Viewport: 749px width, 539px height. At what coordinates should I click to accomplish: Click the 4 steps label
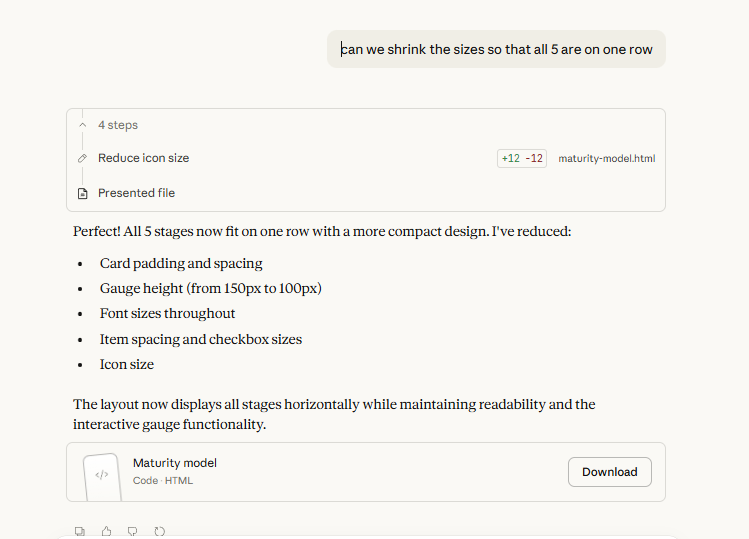118,125
